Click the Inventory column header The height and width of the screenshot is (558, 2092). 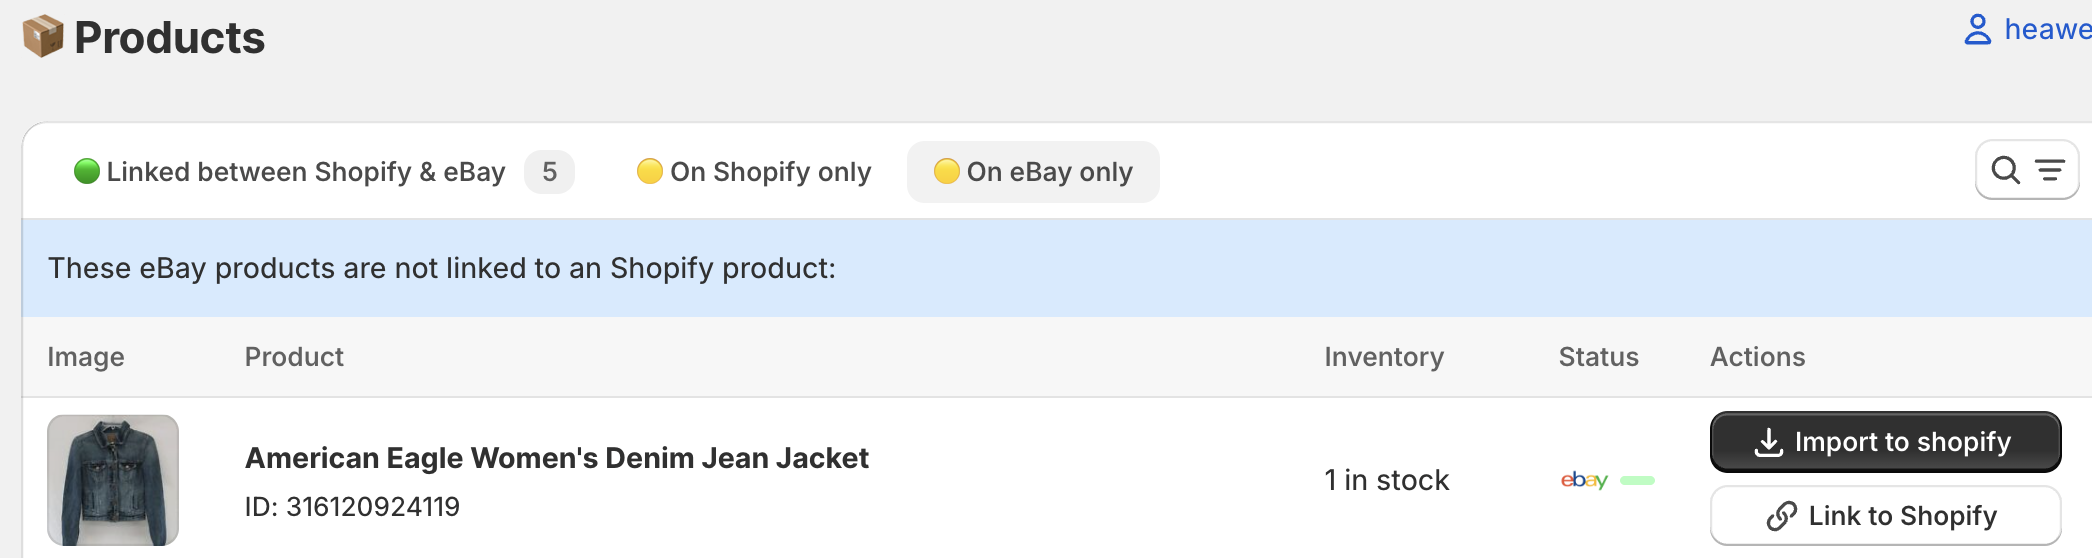[x=1384, y=357]
